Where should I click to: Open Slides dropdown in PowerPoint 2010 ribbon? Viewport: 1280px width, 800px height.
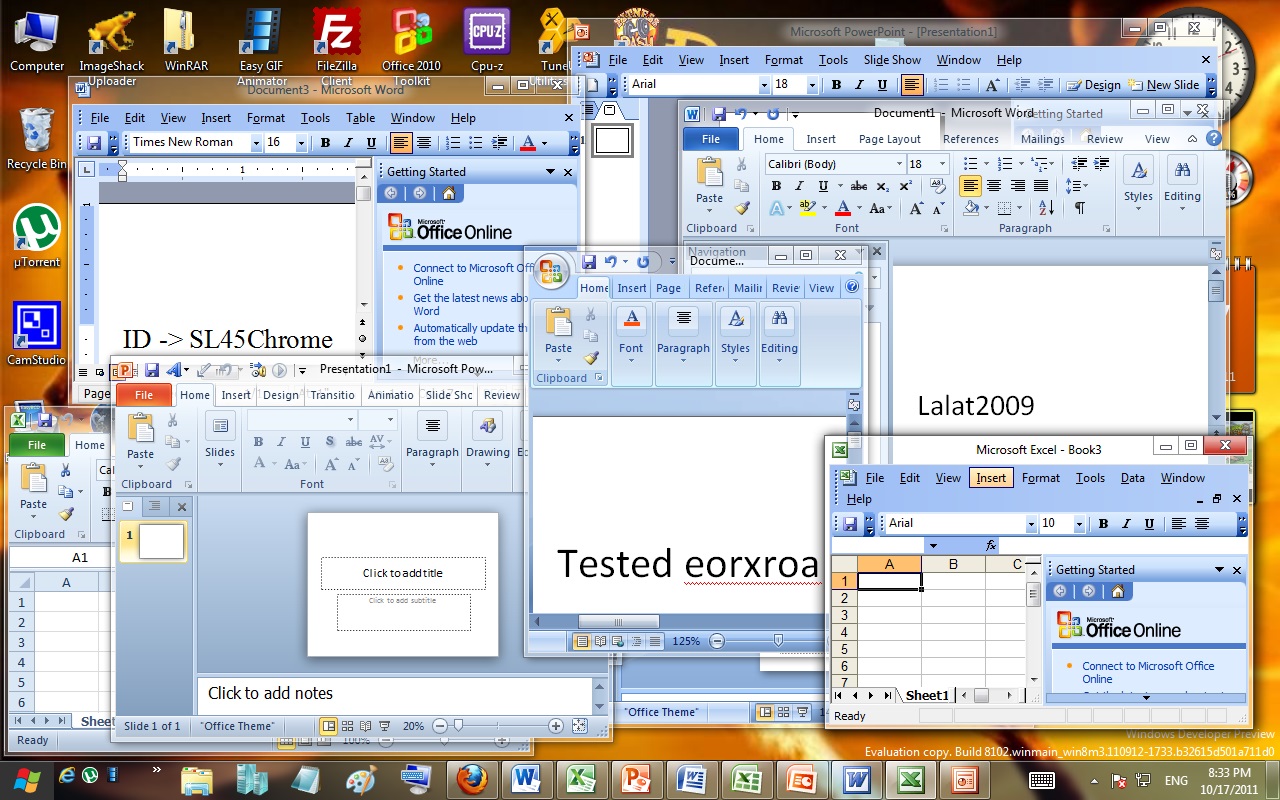tap(220, 440)
